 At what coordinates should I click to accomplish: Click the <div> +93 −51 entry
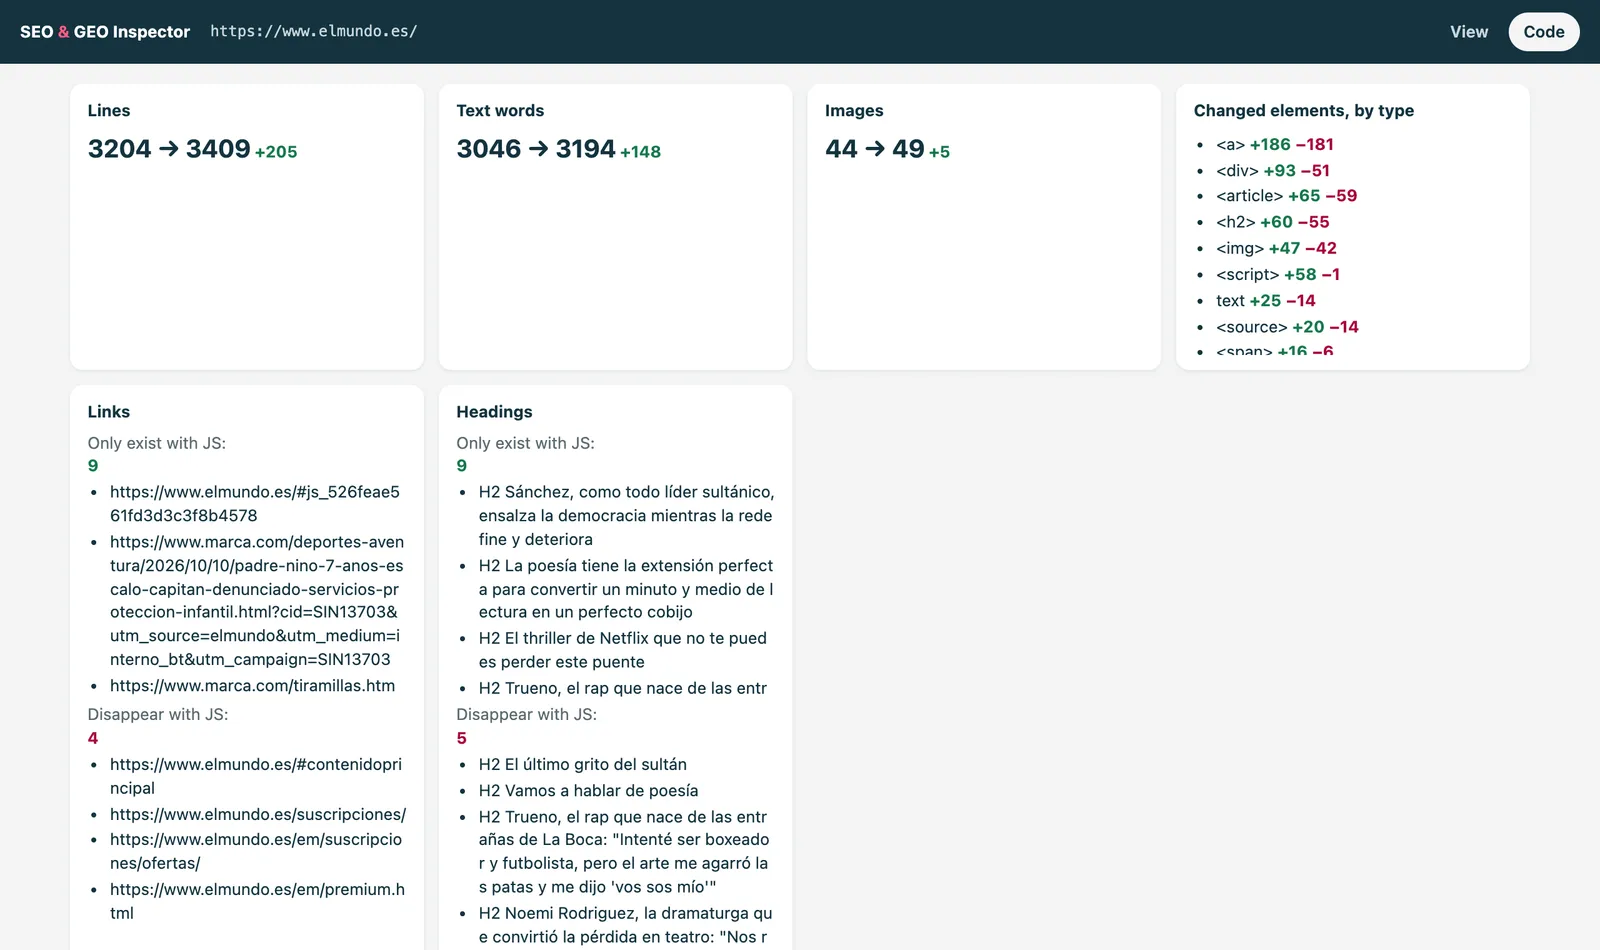click(1273, 170)
